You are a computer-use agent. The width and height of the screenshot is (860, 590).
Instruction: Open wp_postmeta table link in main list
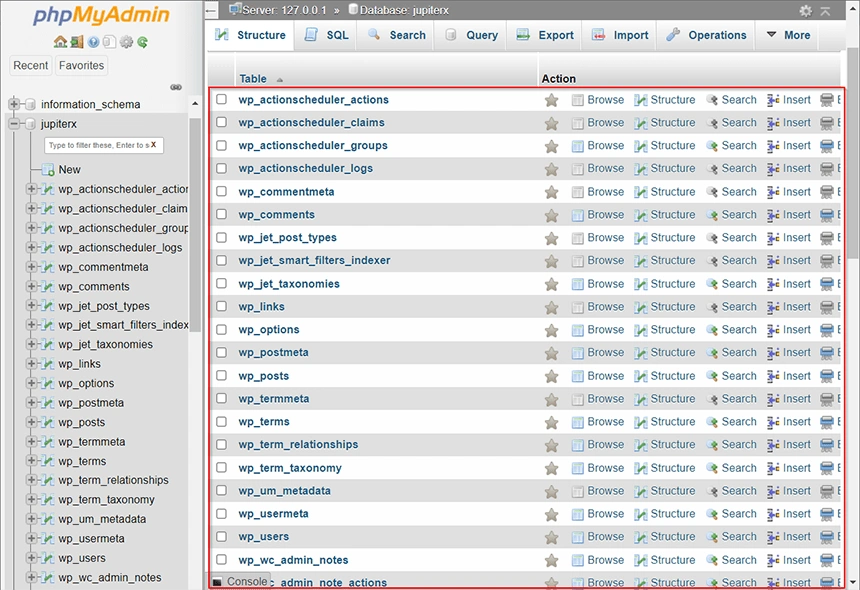coord(273,353)
